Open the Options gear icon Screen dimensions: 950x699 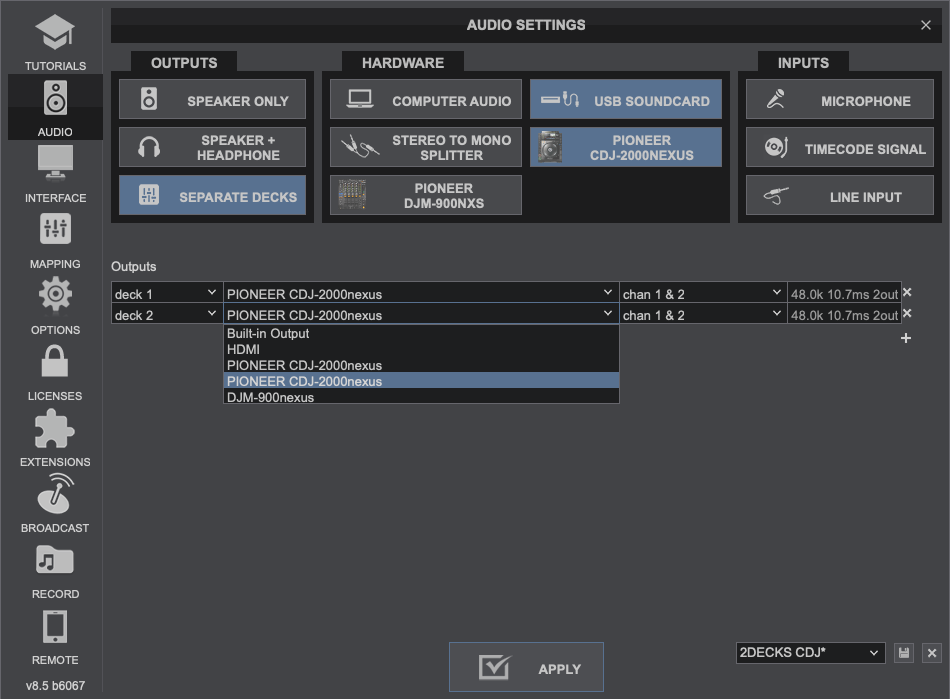click(55, 294)
